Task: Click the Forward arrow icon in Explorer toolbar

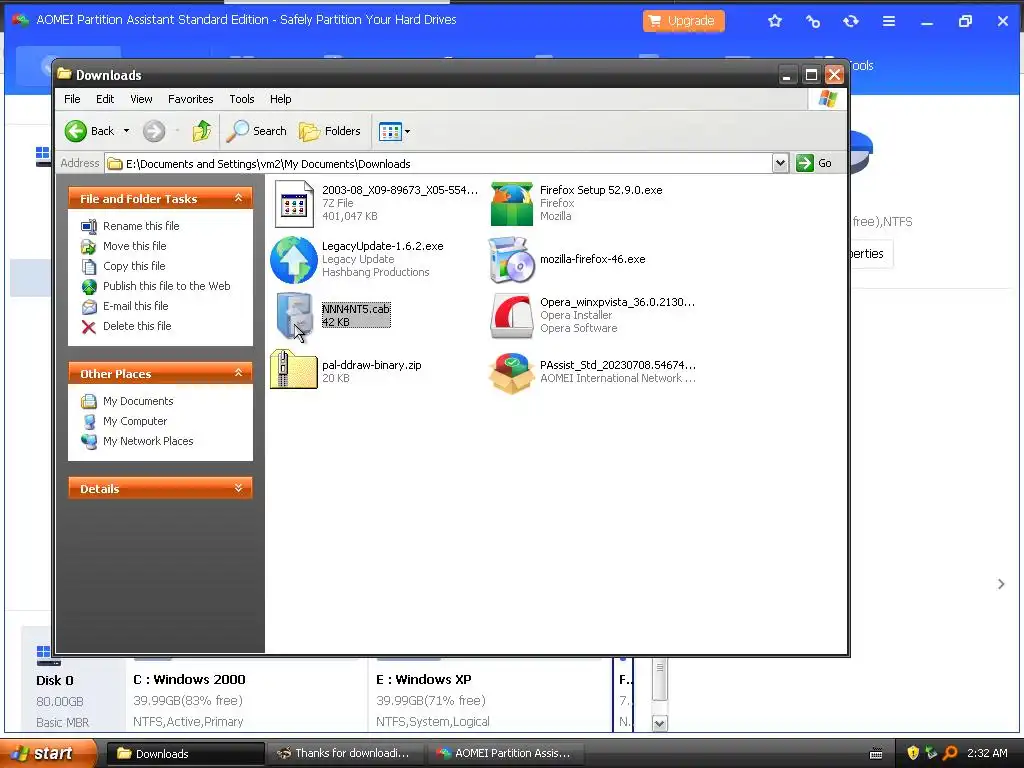Action: [154, 131]
